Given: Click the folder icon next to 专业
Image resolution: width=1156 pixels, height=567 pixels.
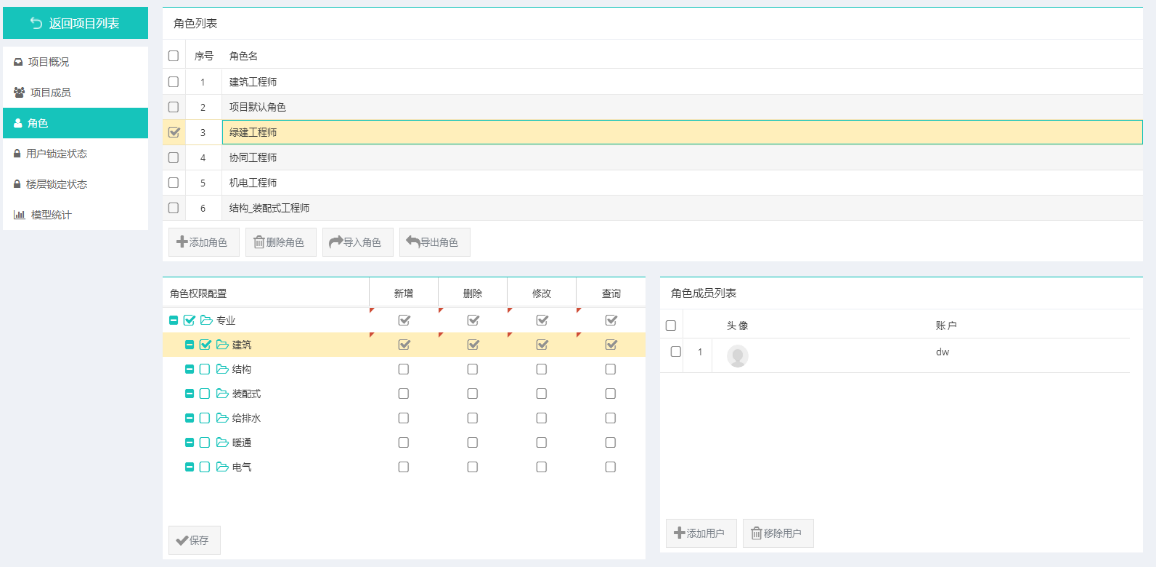Looking at the screenshot, I should pyautogui.click(x=206, y=321).
